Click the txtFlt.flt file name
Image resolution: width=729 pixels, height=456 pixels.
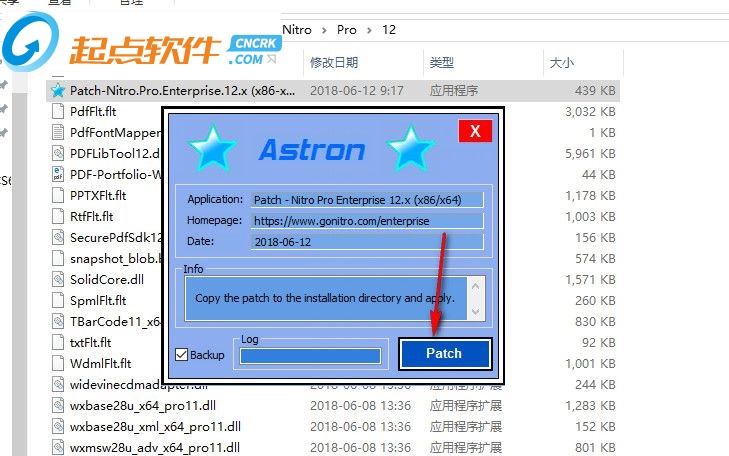tap(91, 343)
